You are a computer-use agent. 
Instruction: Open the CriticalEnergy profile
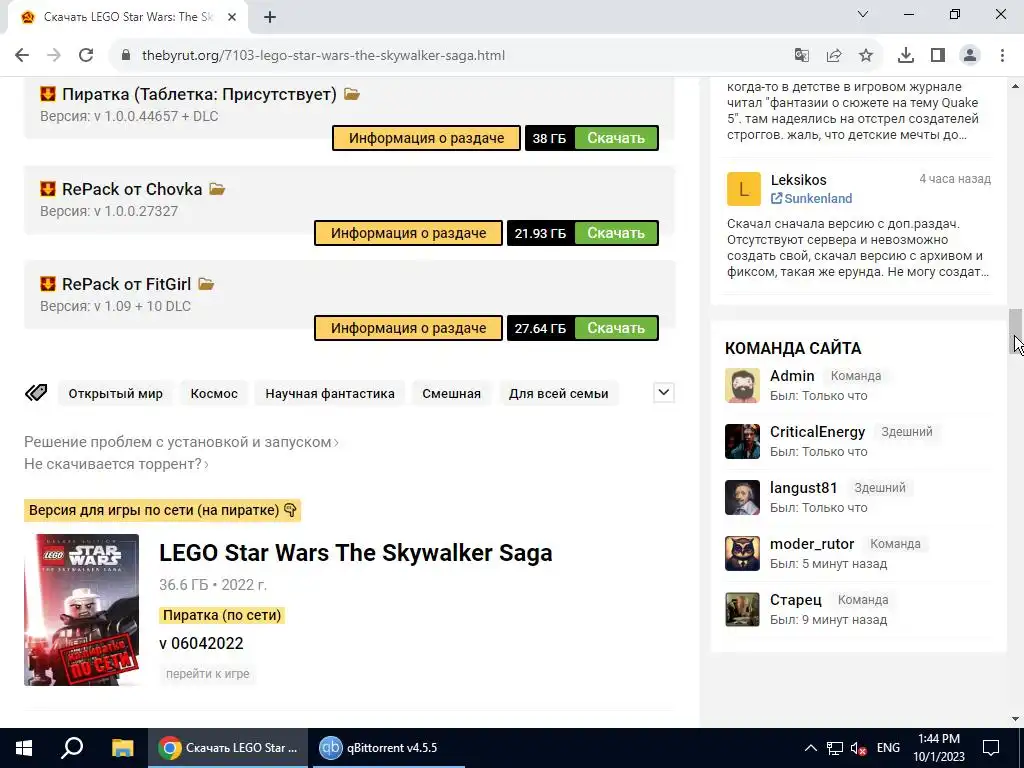click(818, 432)
